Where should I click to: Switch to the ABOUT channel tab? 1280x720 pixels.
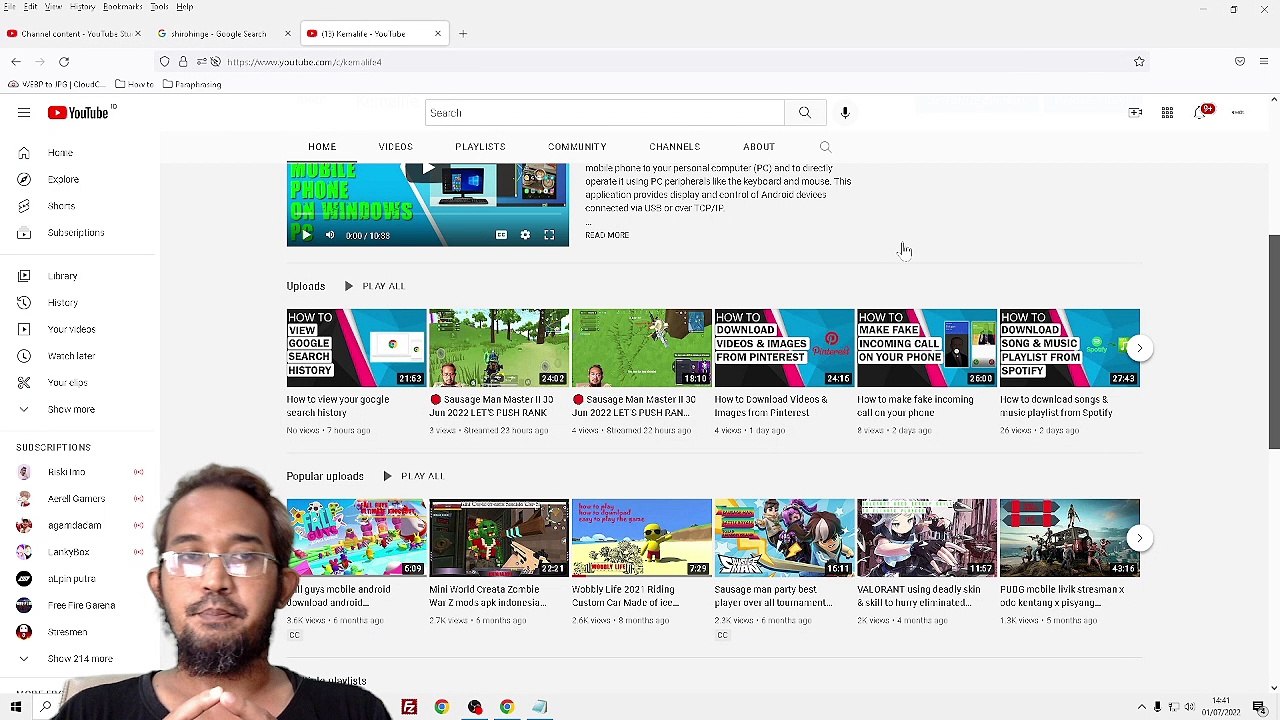pyautogui.click(x=759, y=147)
